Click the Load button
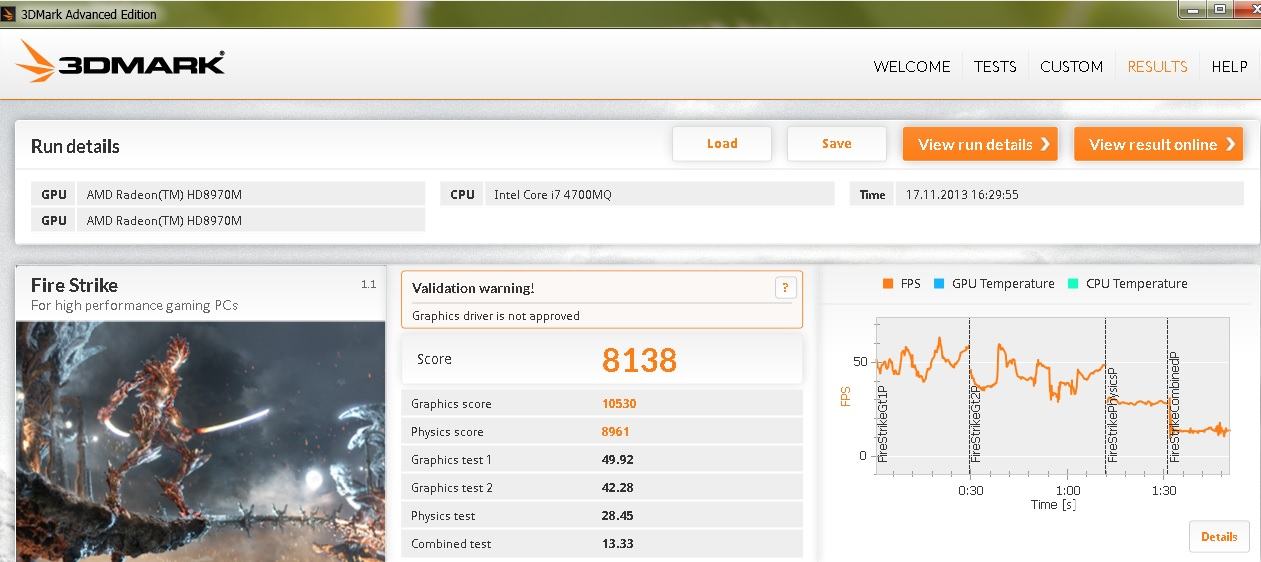Screen dimensions: 1261x562 (722, 144)
